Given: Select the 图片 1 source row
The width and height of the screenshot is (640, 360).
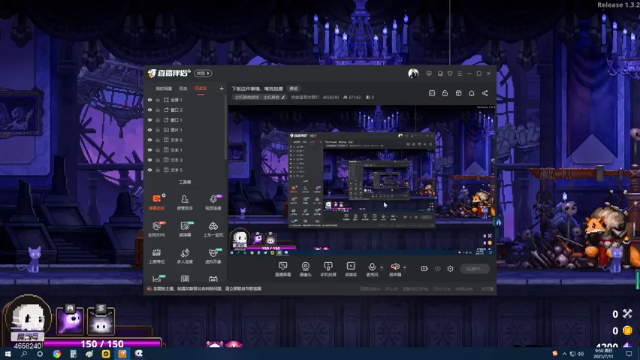Looking at the screenshot, I should click(x=186, y=130).
